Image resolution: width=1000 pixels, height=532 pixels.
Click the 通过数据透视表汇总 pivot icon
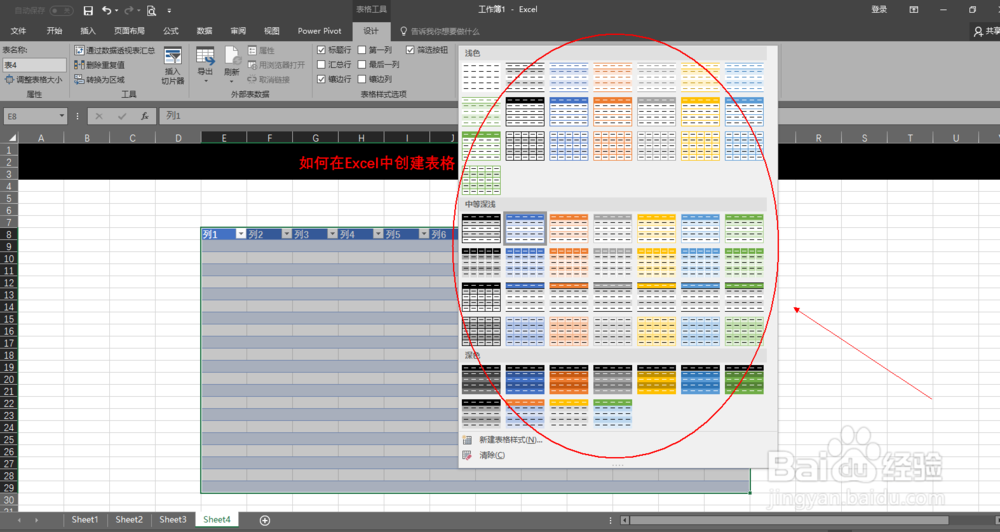tap(79, 50)
